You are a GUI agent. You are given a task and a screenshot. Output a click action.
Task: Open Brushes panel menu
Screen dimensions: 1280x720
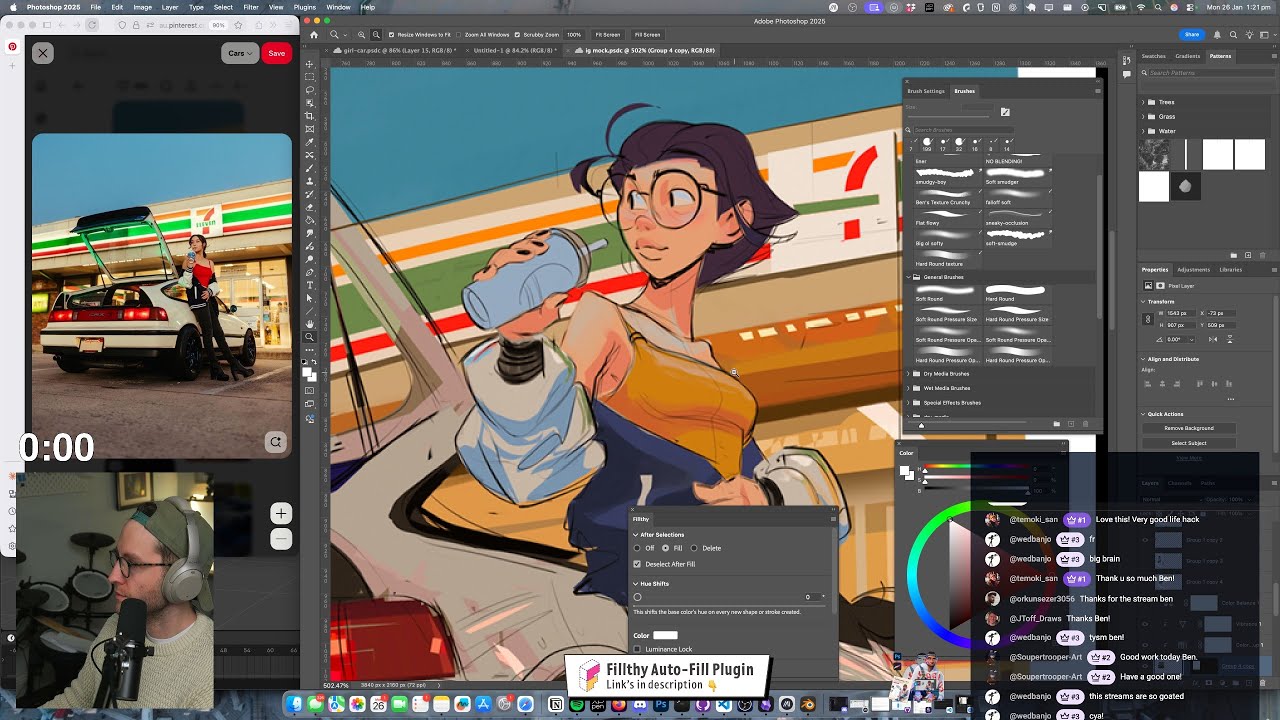[1097, 91]
